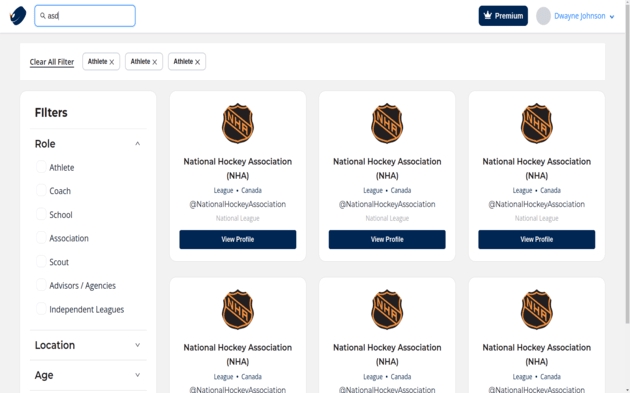This screenshot has height=393, width=630.
Task: Click 'National League' on the top-middle card
Action: (387, 218)
